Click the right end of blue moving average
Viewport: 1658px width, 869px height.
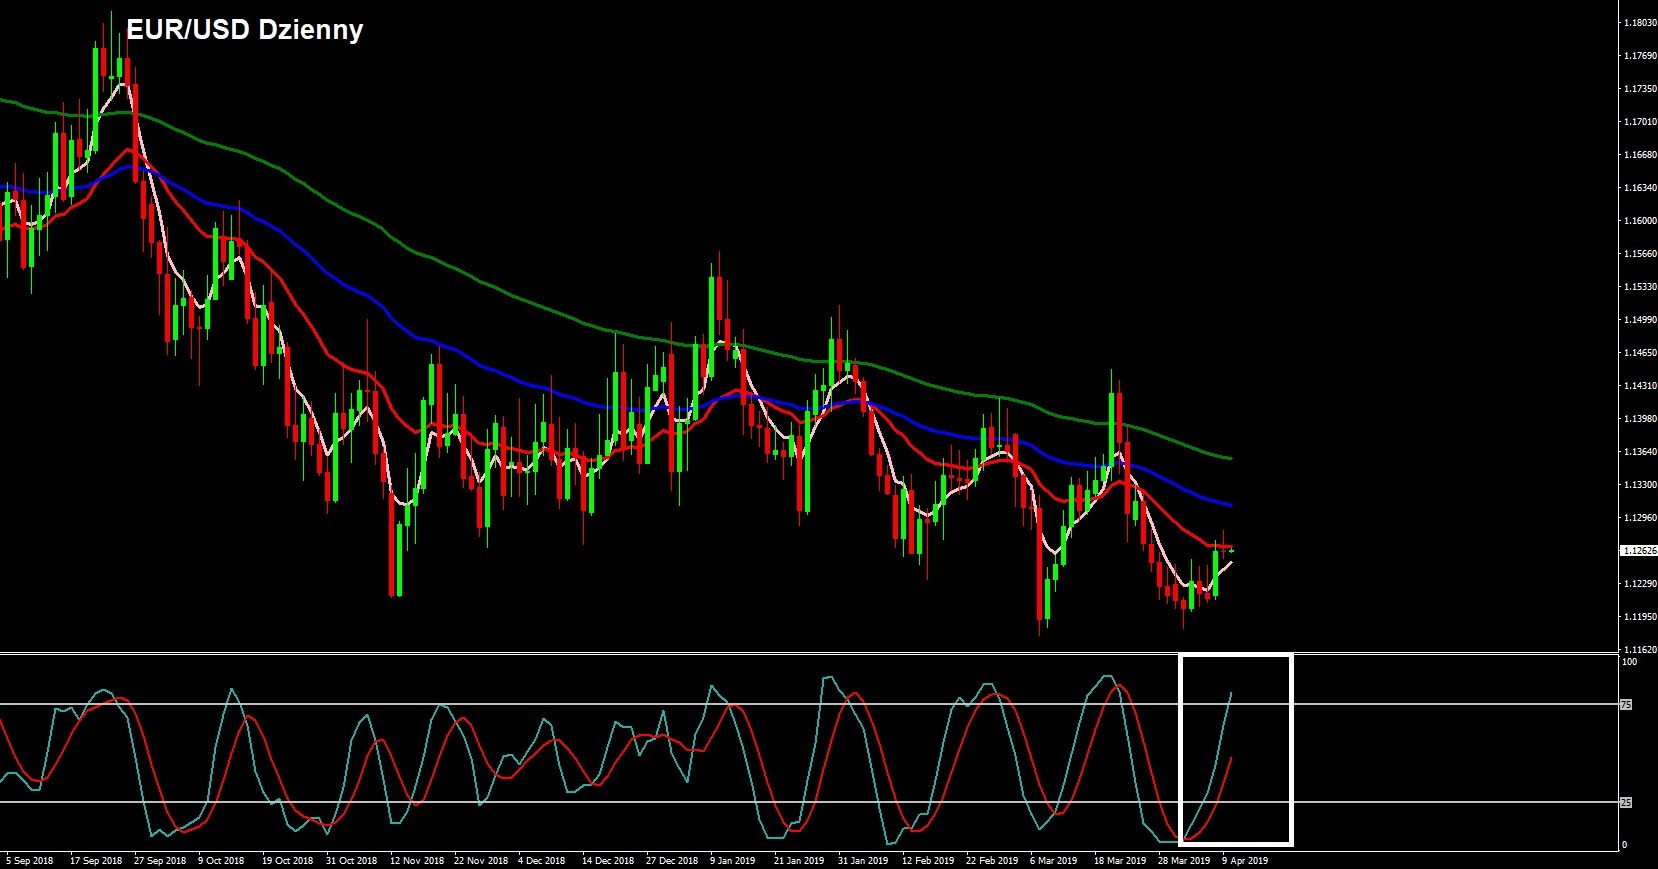1230,505
